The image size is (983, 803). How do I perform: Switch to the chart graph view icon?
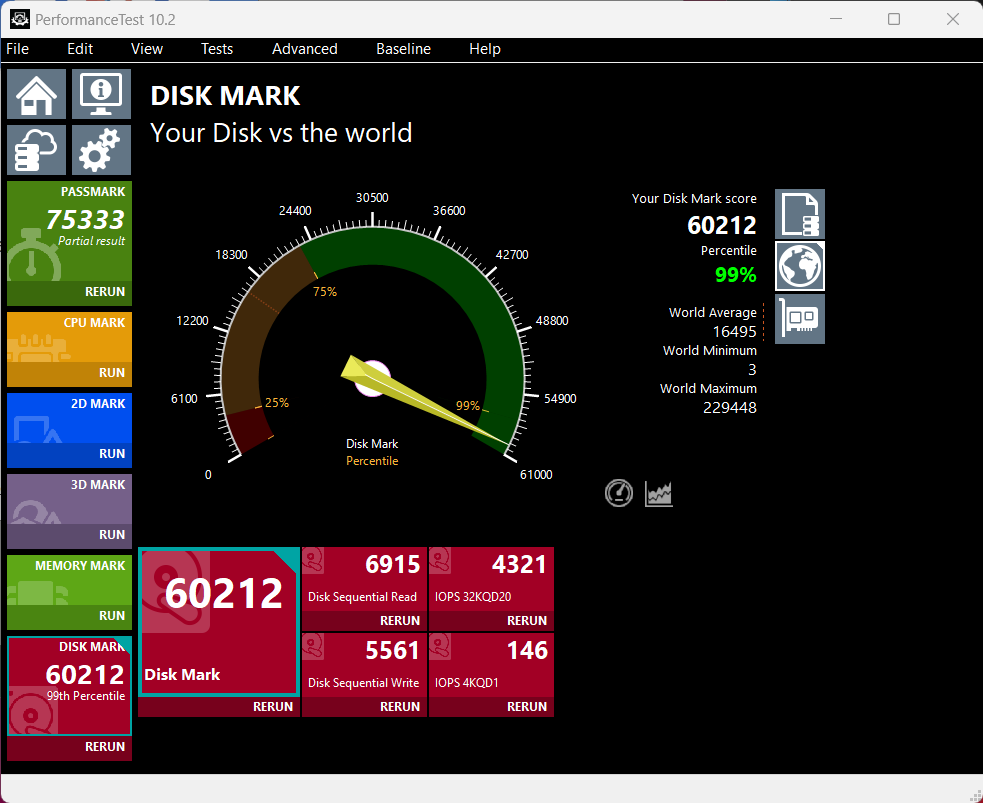pyautogui.click(x=659, y=493)
